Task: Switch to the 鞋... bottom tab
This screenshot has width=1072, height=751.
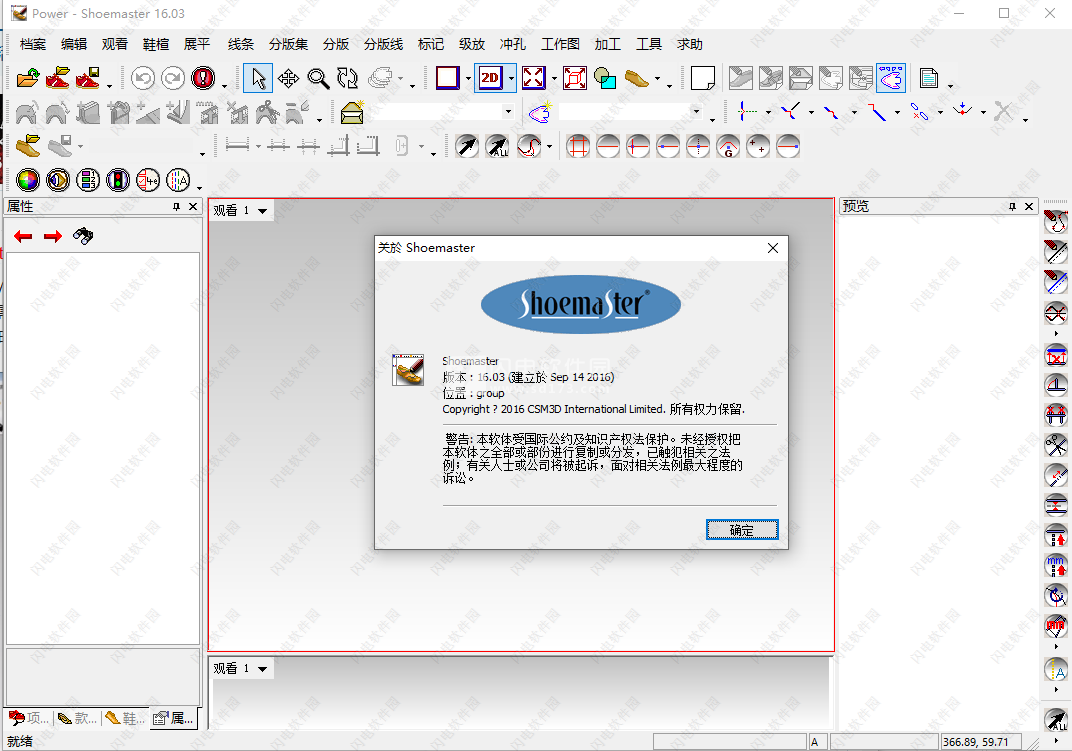Action: [x=124, y=718]
